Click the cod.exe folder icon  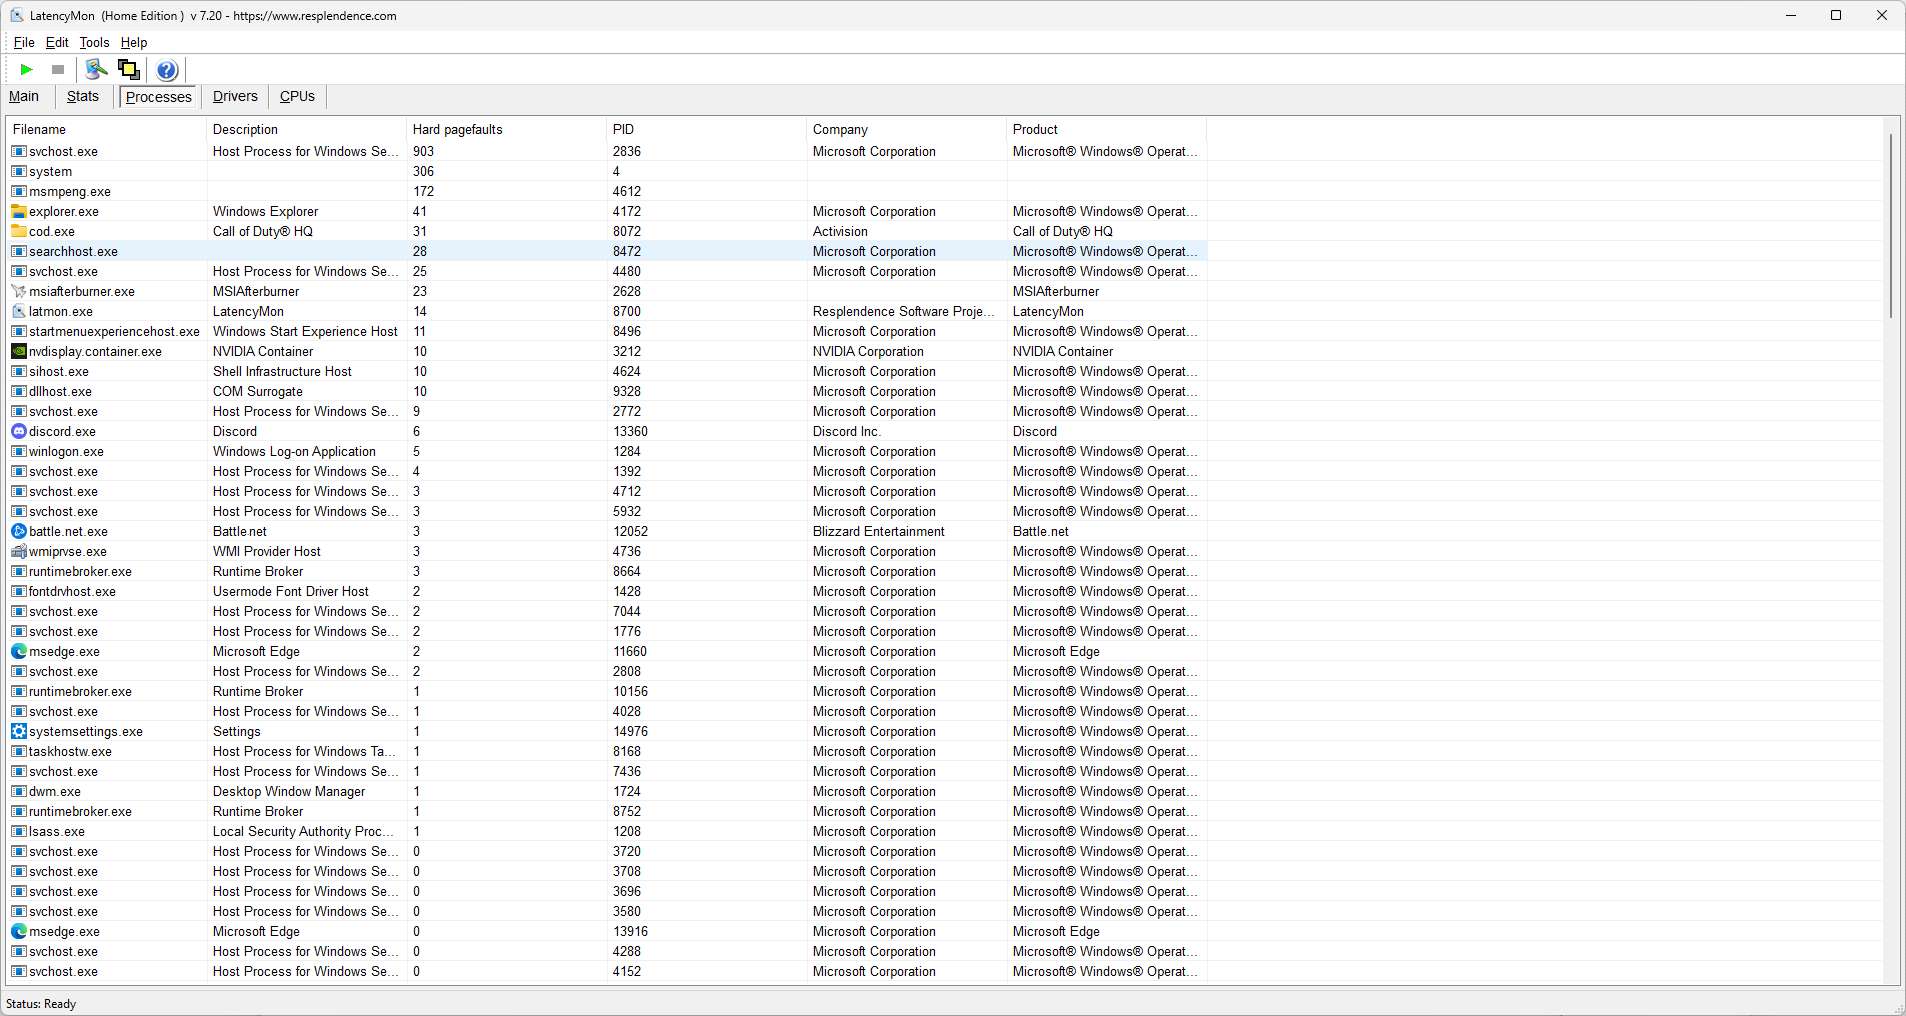click(19, 231)
